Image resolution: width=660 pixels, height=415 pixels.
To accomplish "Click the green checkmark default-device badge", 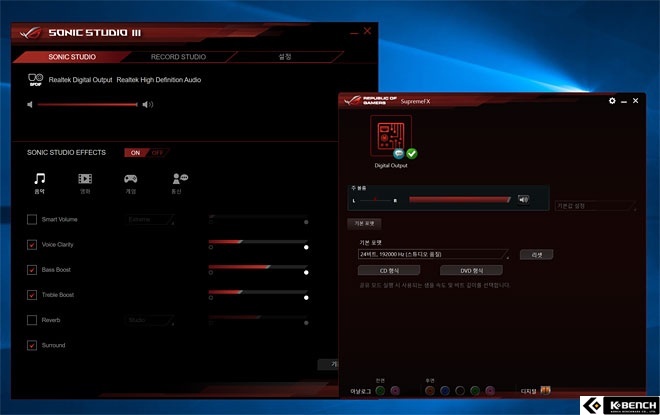I will [412, 154].
